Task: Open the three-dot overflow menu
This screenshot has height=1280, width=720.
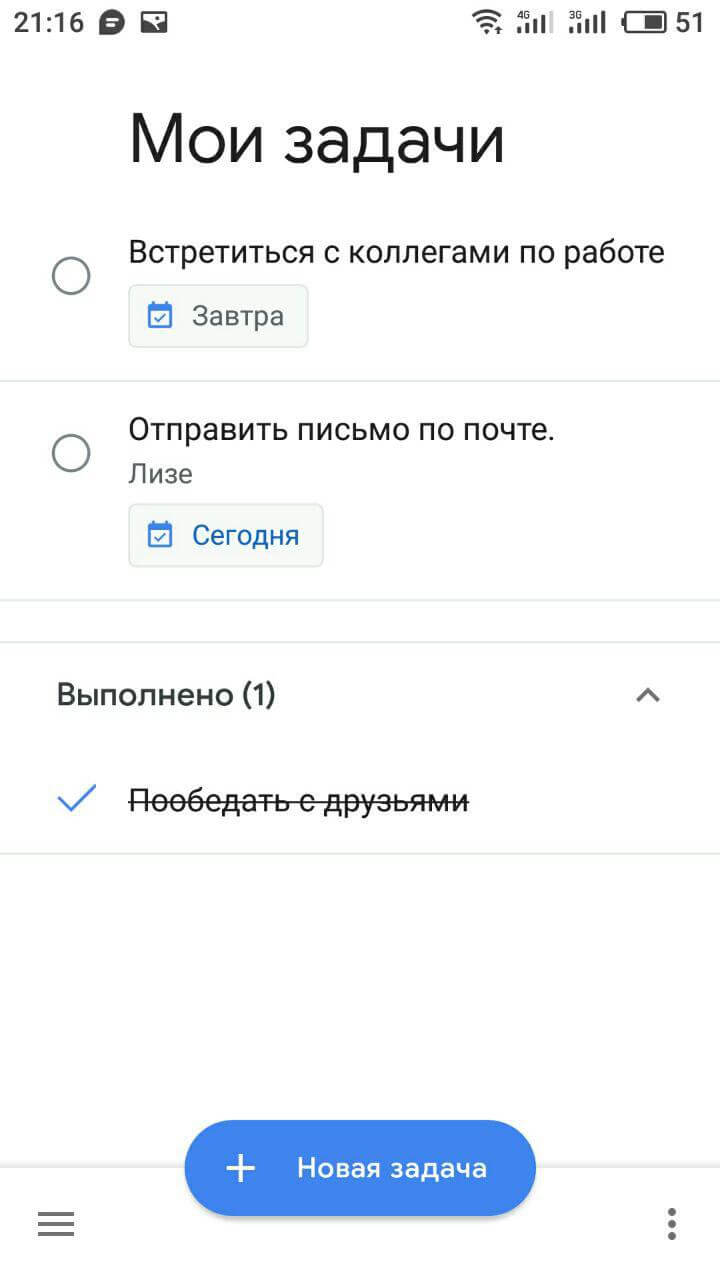Action: (671, 1223)
